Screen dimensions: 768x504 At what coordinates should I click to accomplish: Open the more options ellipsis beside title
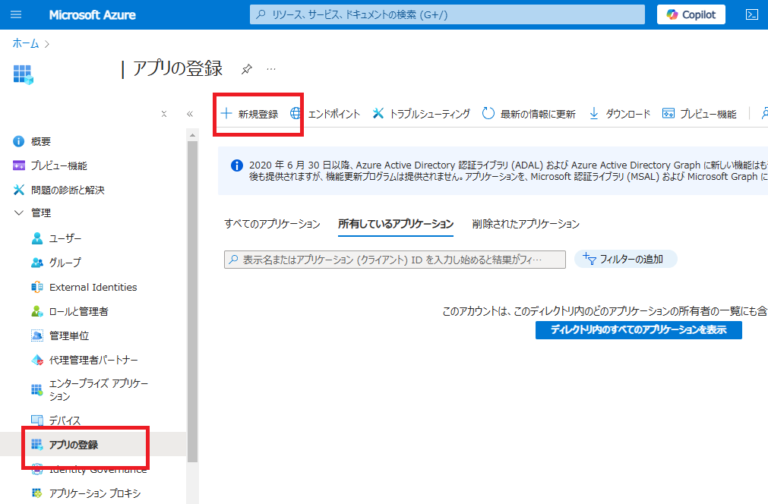271,69
